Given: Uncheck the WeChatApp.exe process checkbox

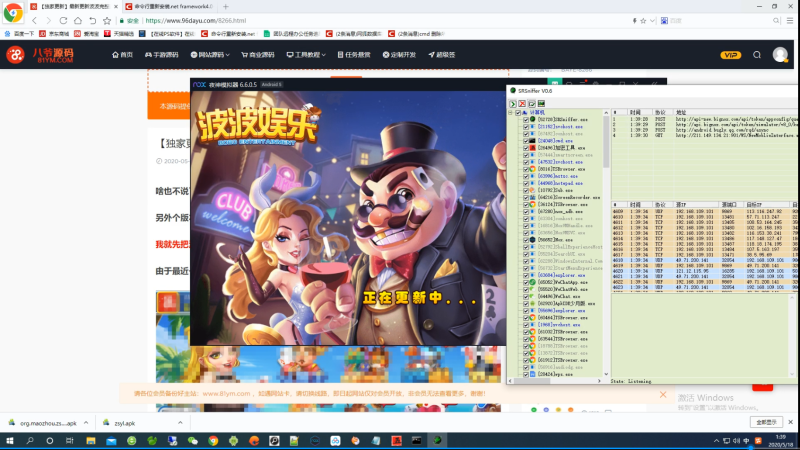Looking at the screenshot, I should coord(526,282).
